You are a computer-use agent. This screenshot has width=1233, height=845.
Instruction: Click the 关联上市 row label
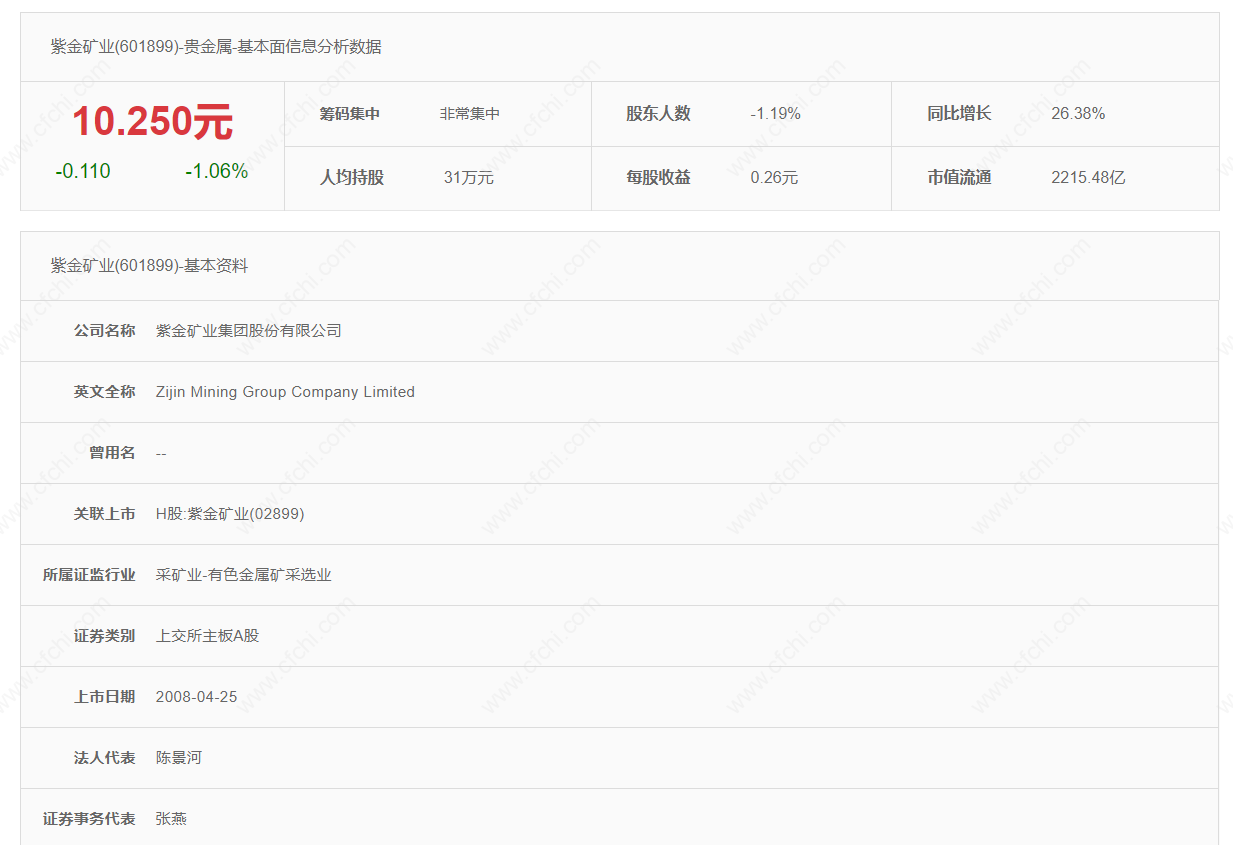104,514
